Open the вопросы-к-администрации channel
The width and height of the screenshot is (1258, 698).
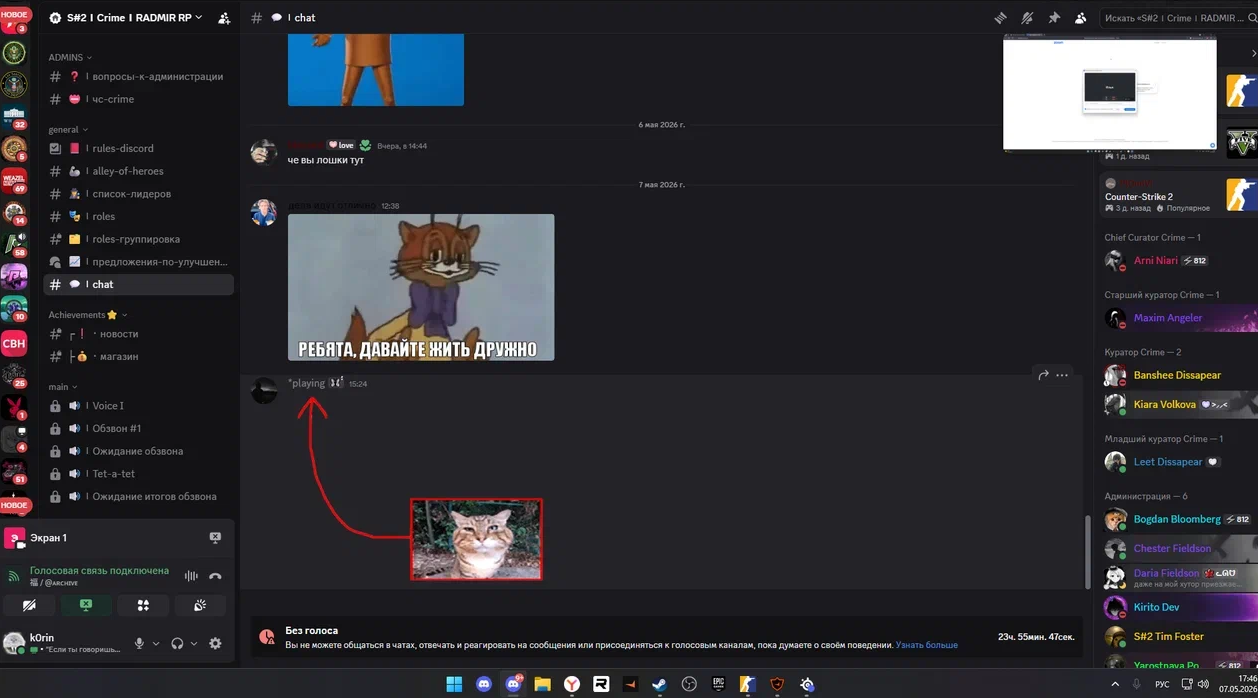(139, 77)
